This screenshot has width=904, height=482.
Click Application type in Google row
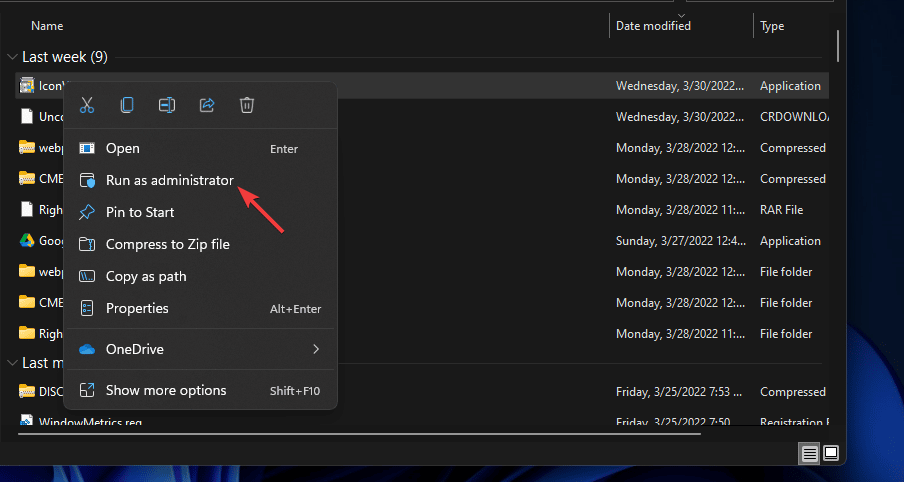pos(790,241)
